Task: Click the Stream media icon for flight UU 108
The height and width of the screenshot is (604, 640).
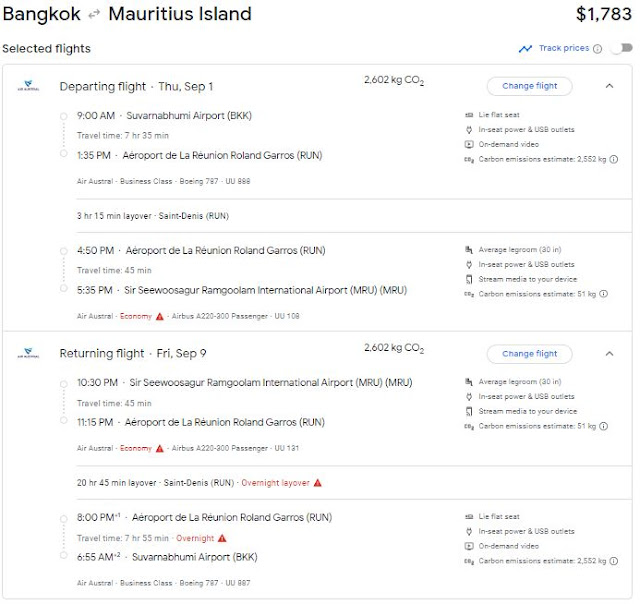Action: (x=469, y=280)
